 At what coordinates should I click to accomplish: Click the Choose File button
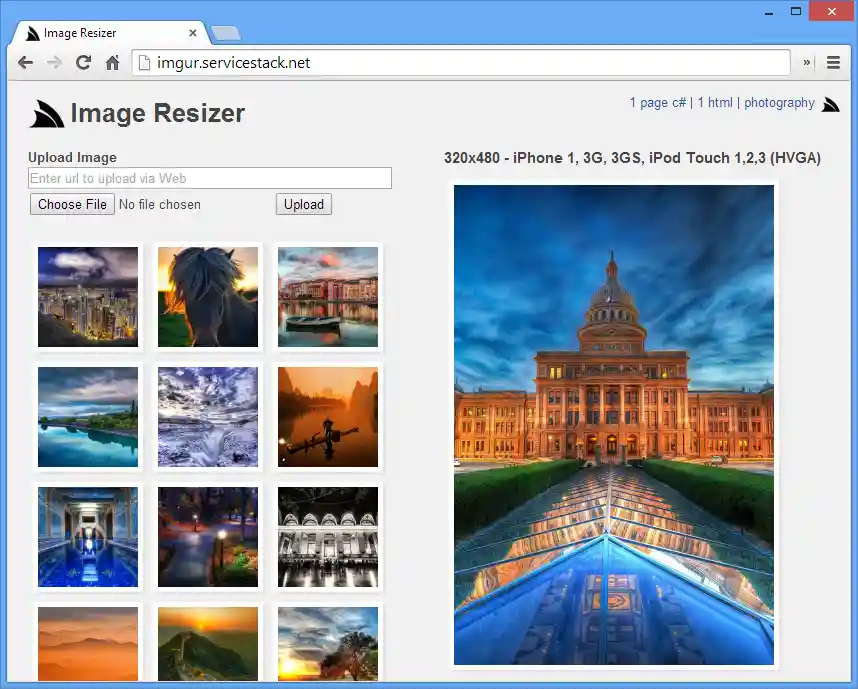[x=72, y=204]
